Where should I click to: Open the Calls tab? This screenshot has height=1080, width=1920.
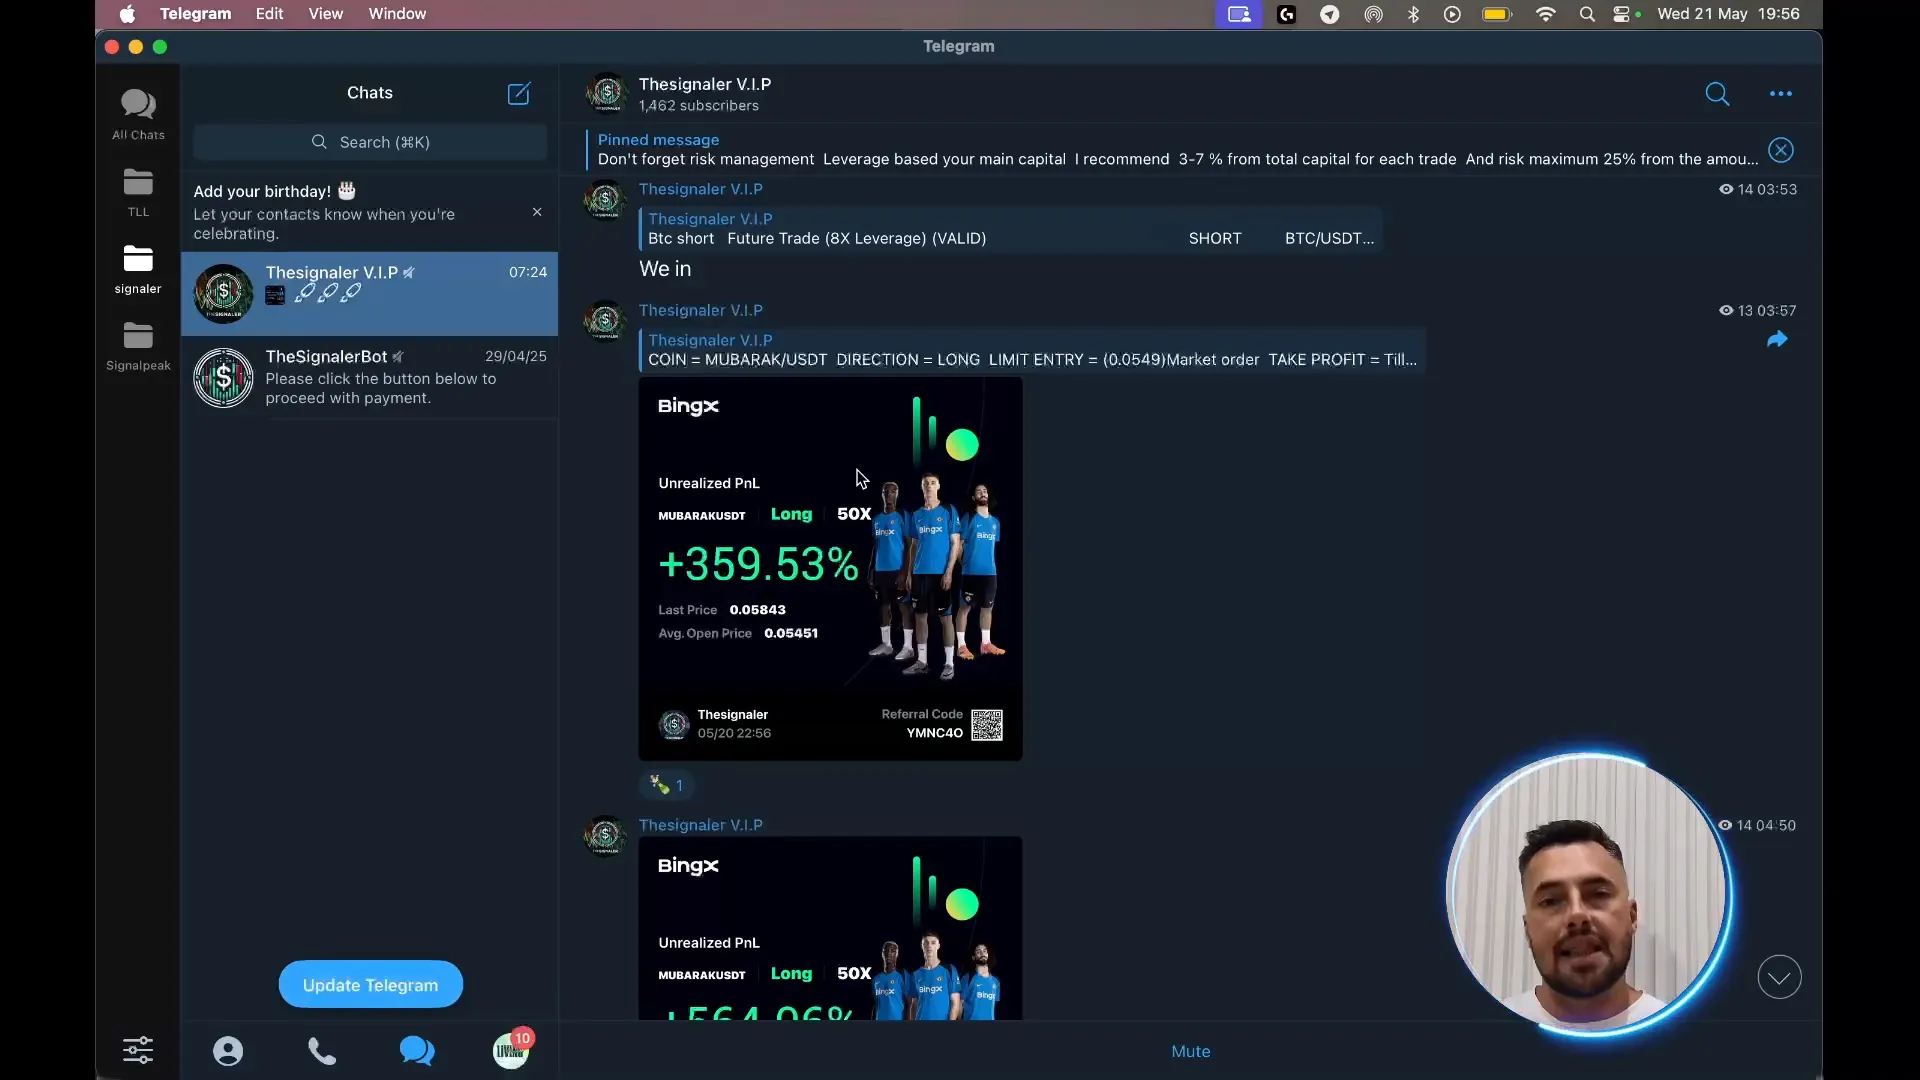pos(322,1051)
